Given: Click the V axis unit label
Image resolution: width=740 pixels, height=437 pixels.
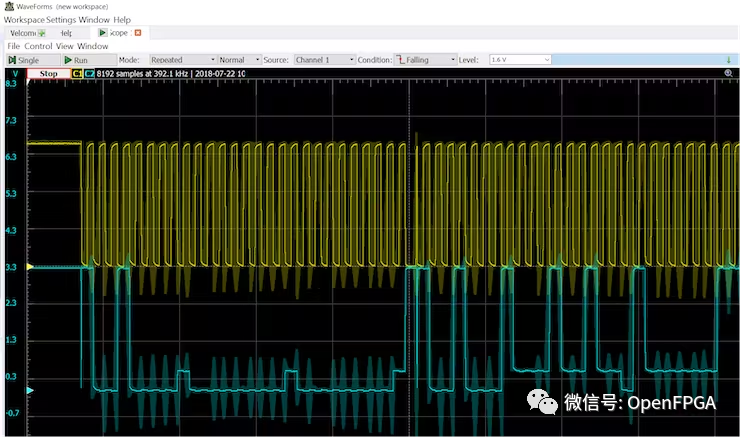Looking at the screenshot, I should pos(14,73).
